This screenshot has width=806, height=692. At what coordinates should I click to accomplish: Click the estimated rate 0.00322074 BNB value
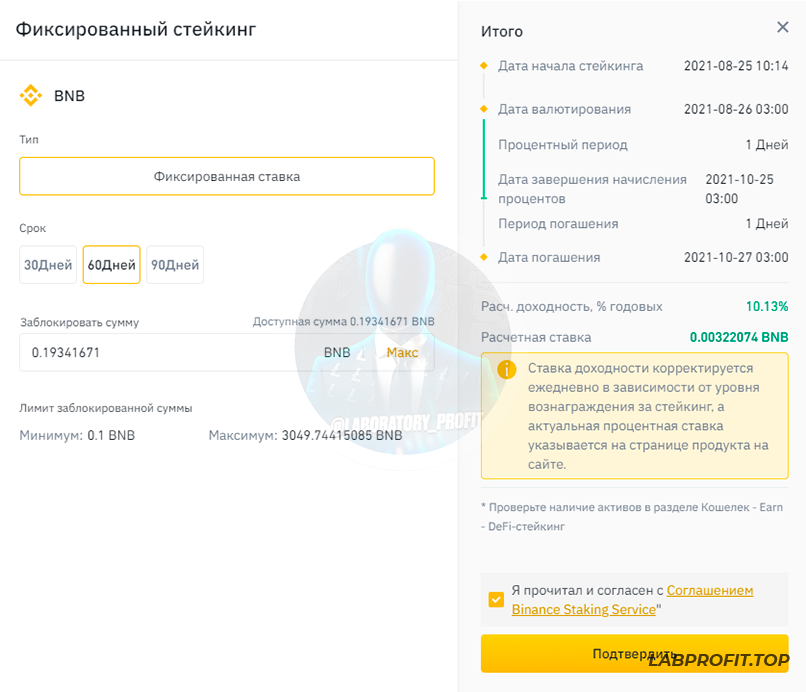point(738,338)
